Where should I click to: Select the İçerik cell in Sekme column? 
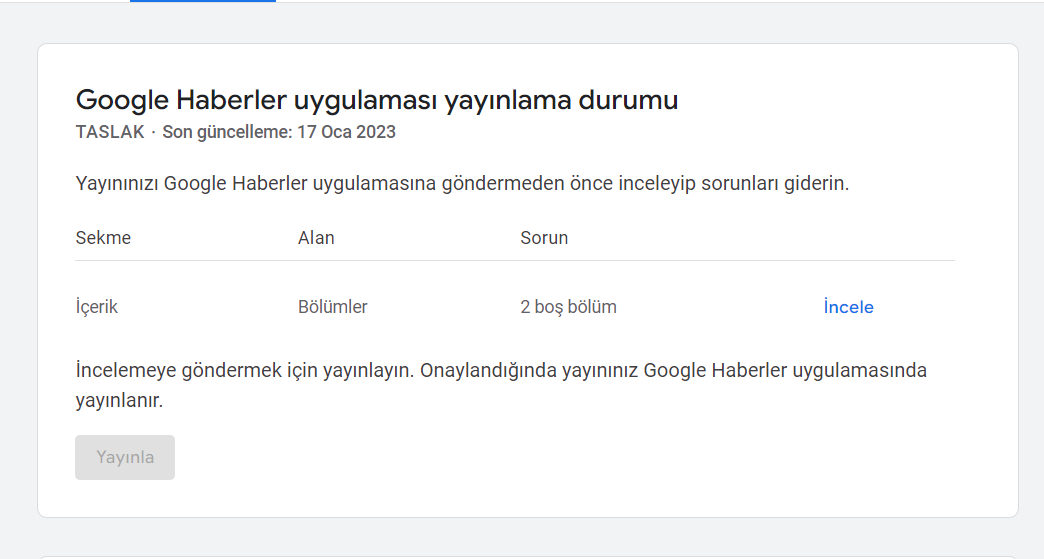[x=97, y=307]
